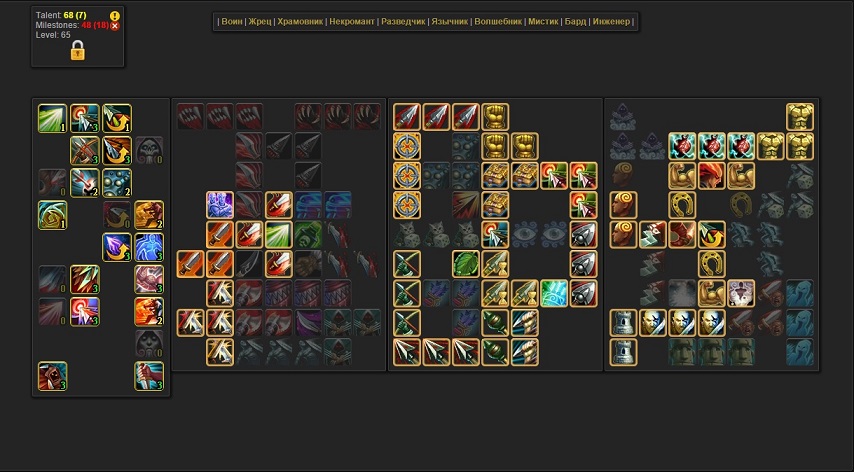Click the red X beside Milestones

114,26
